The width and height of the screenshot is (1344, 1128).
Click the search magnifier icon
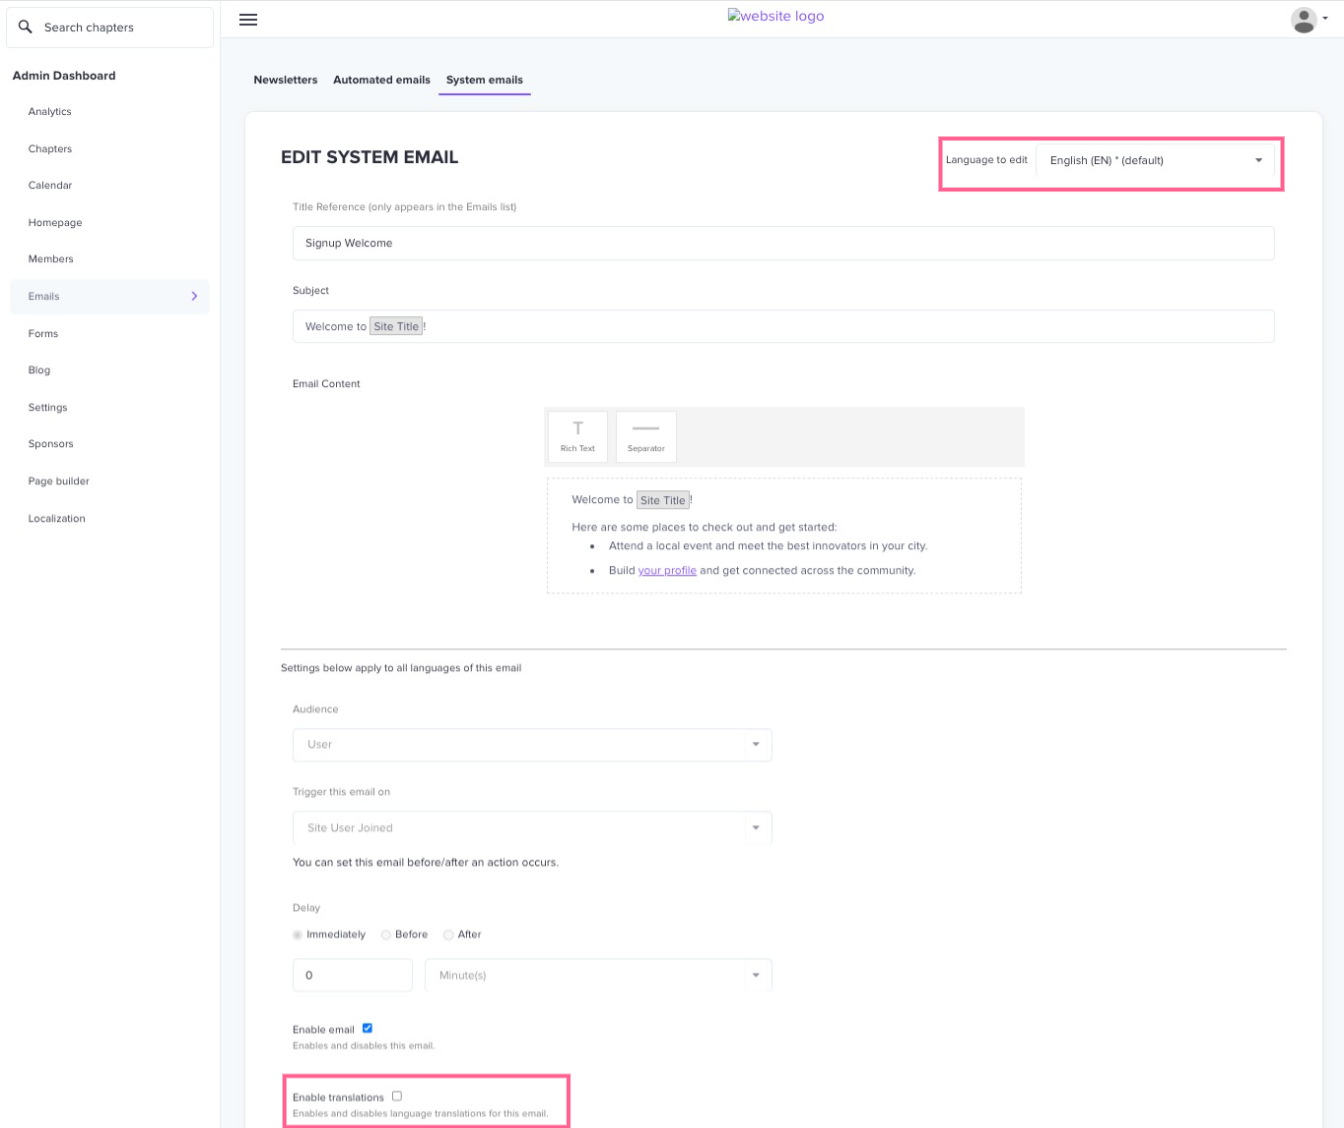click(26, 27)
